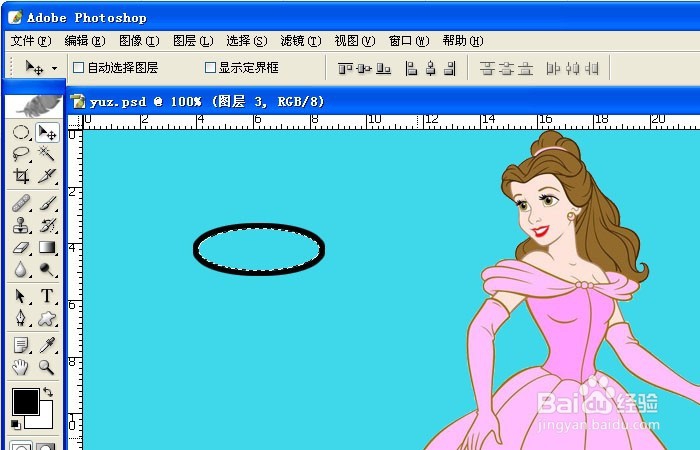This screenshot has height=450, width=700.
Task: Select the Magic Wand tool
Action: click(47, 154)
